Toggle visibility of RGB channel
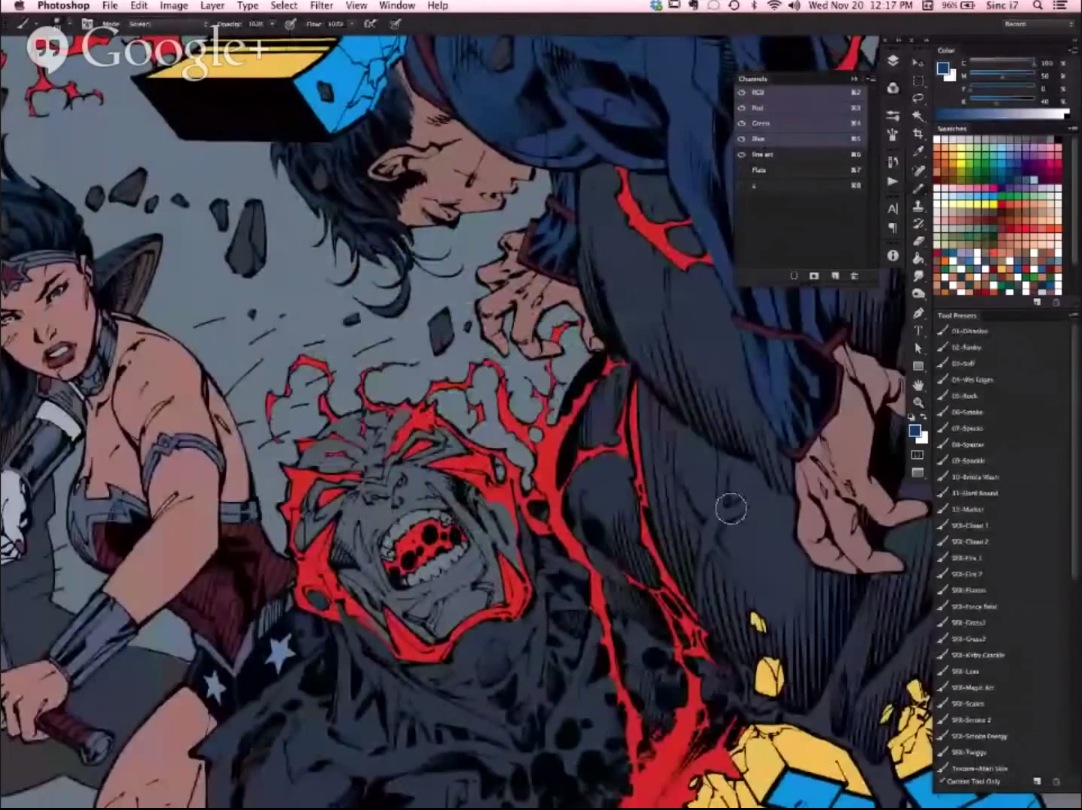Image resolution: width=1082 pixels, height=810 pixels. [x=742, y=92]
